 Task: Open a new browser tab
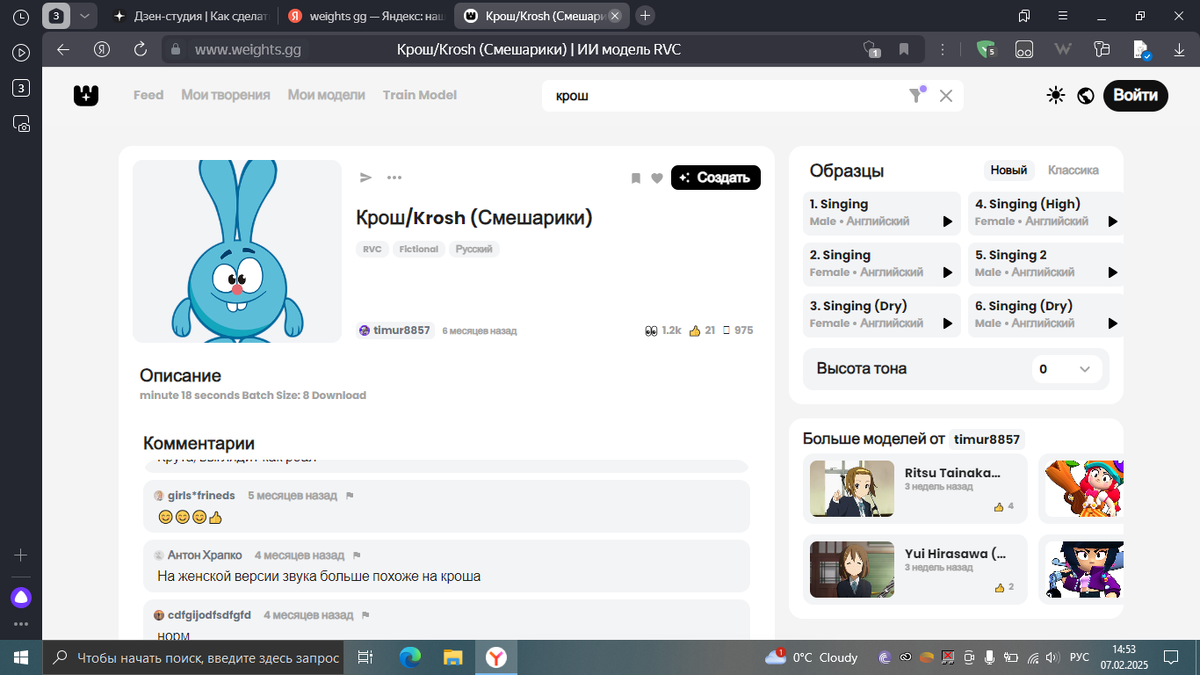click(646, 15)
